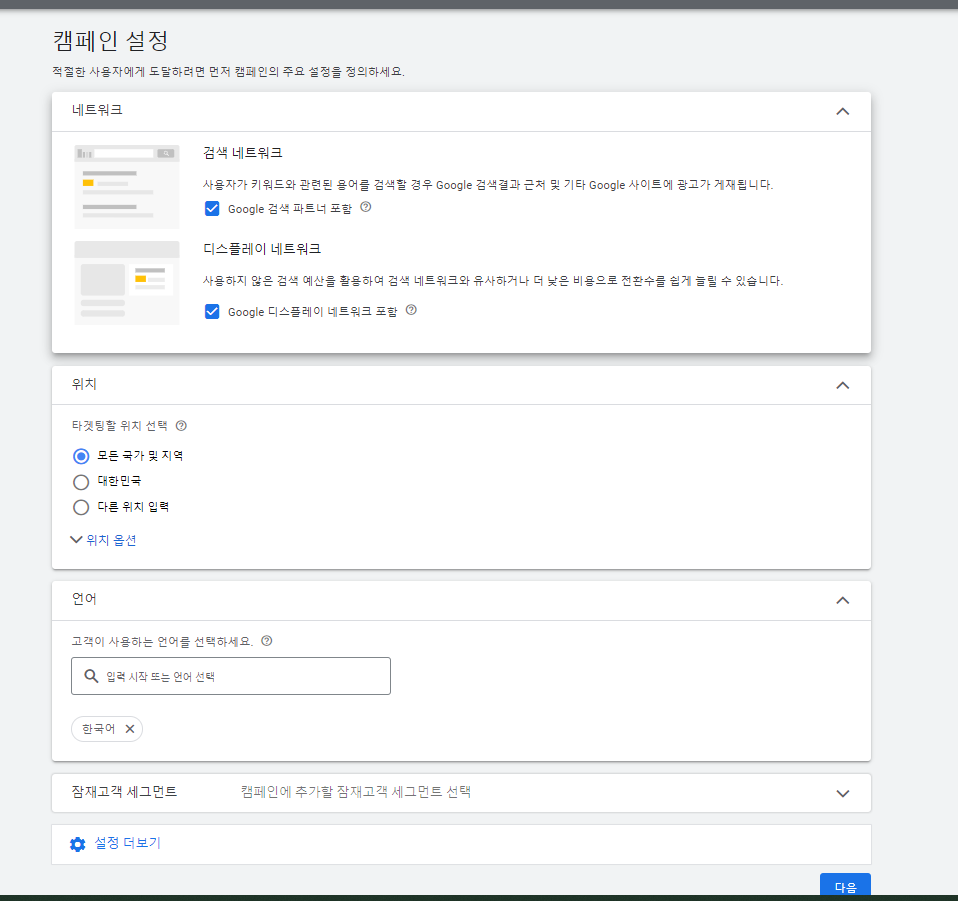The image size is (958, 901).
Task: Click the 다음 button to continue
Action: (845, 886)
